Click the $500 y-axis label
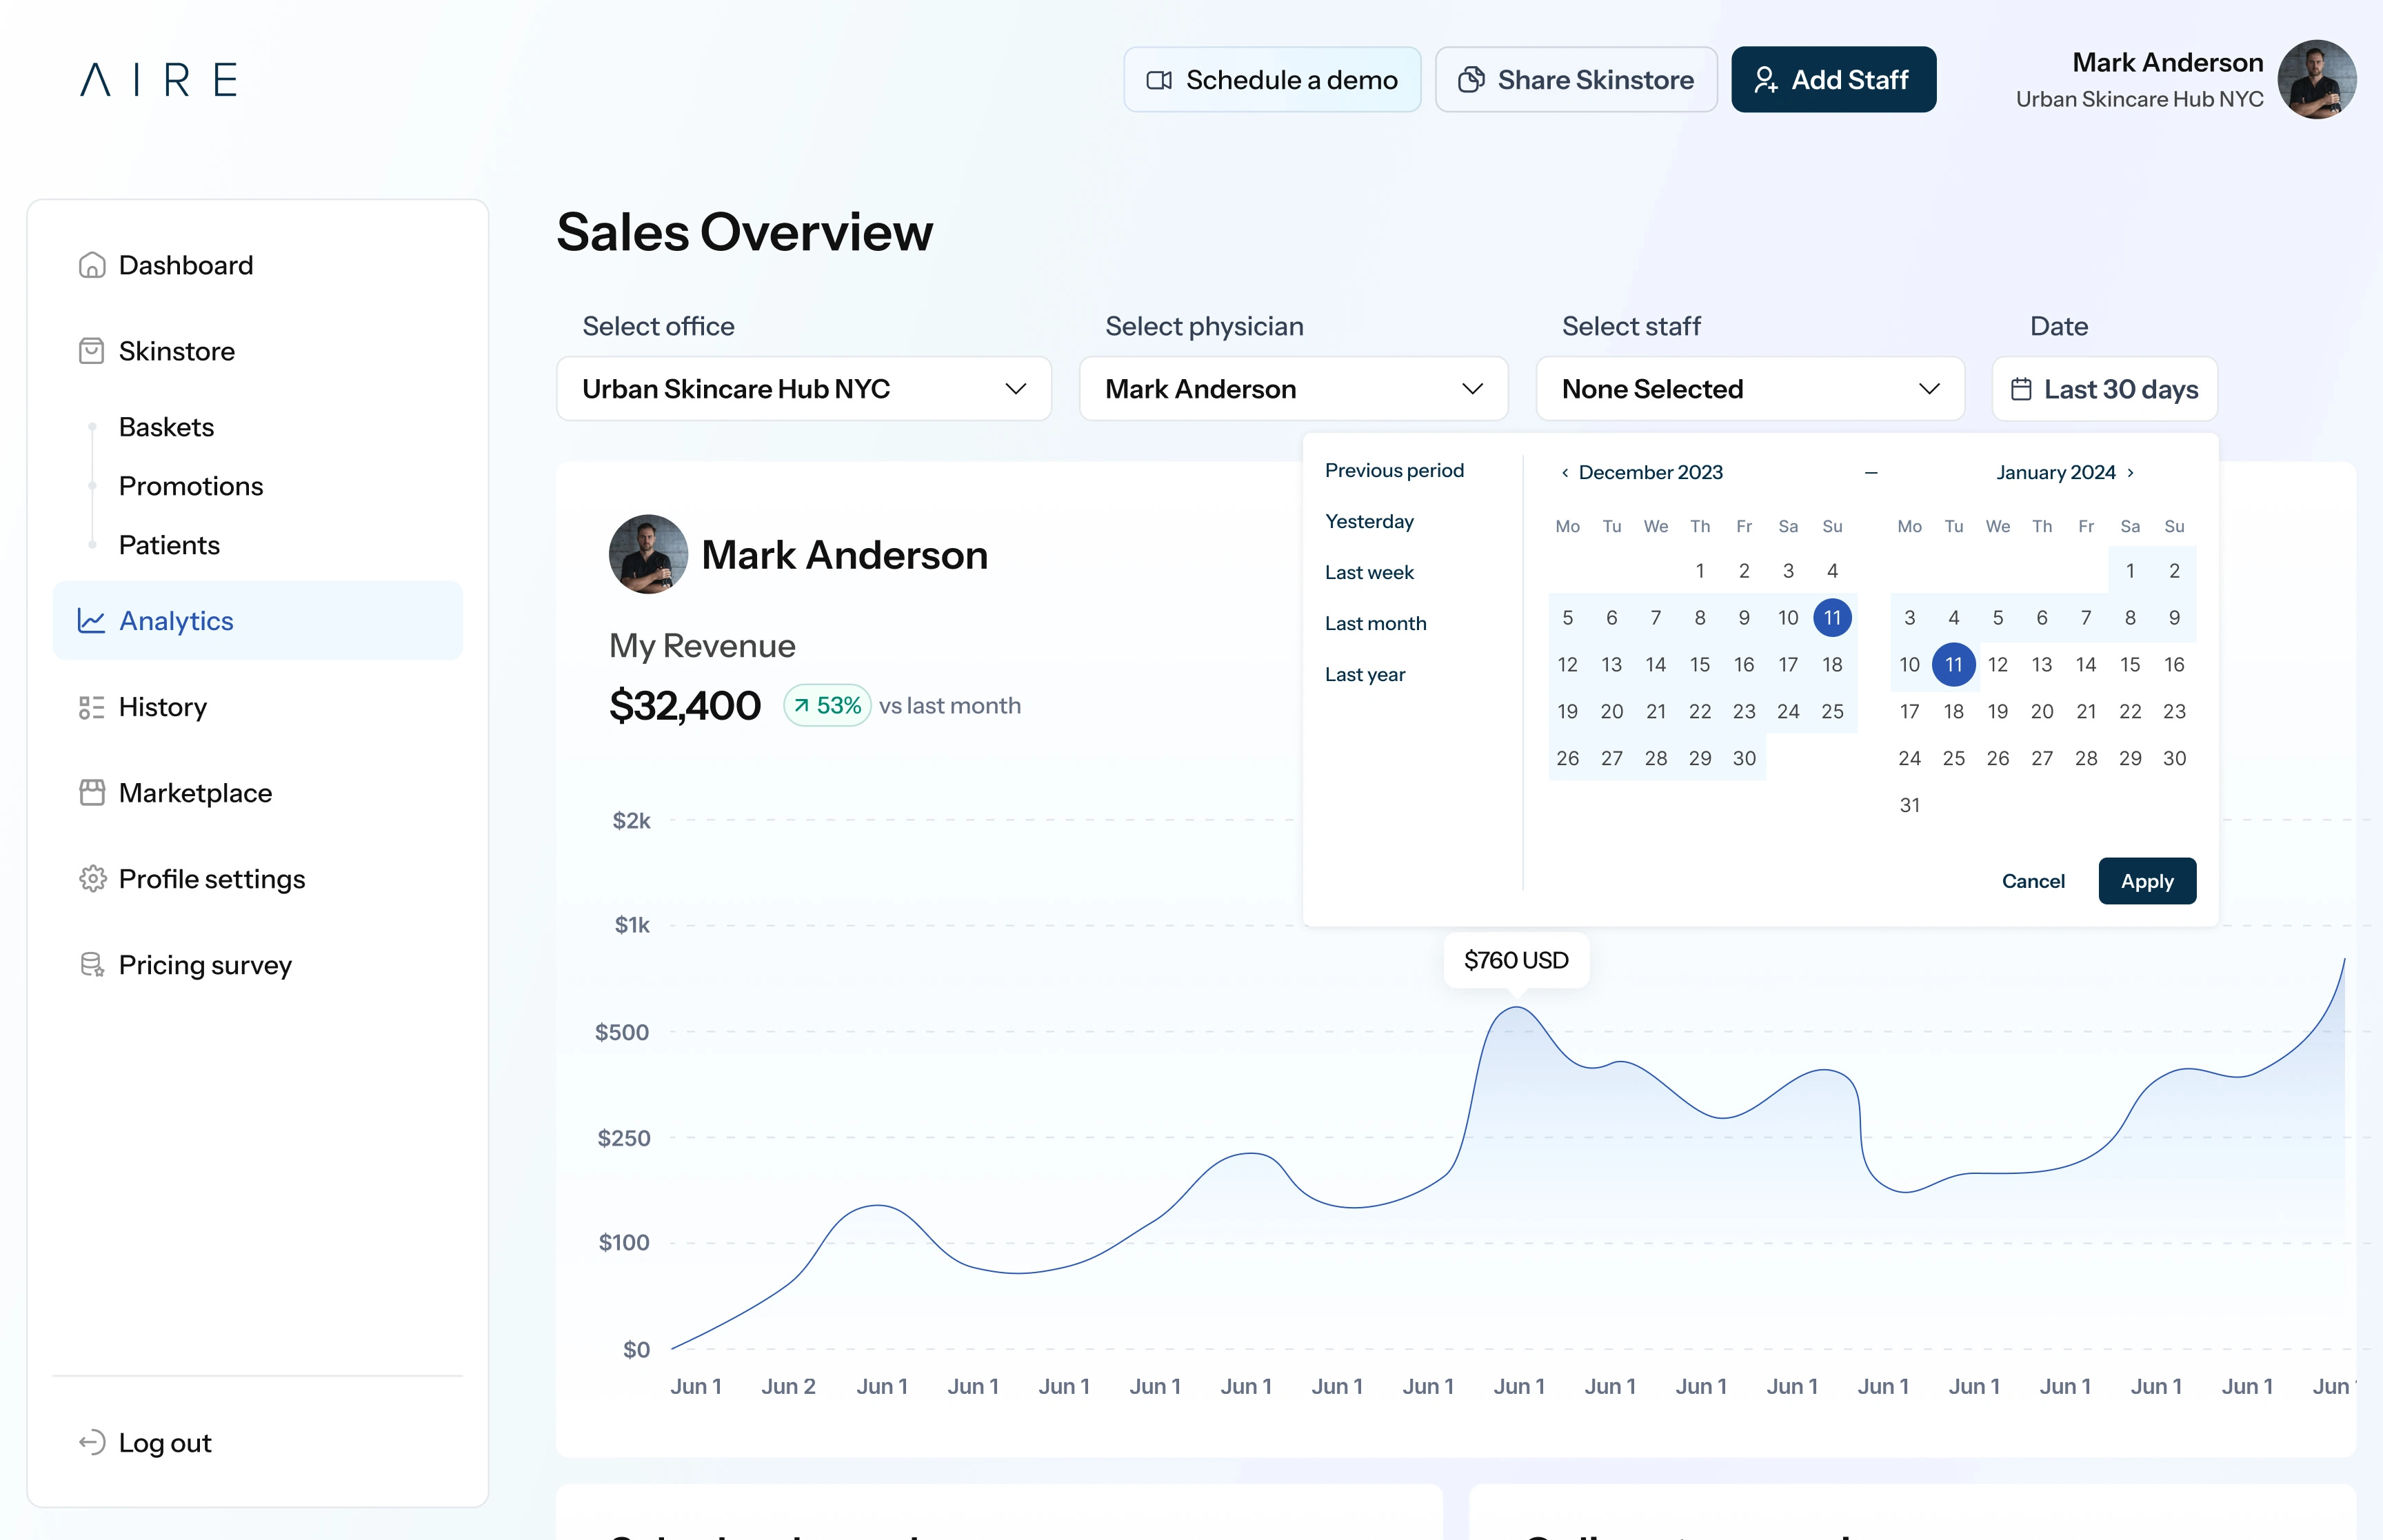This screenshot has width=2383, height=1540. [x=622, y=1032]
